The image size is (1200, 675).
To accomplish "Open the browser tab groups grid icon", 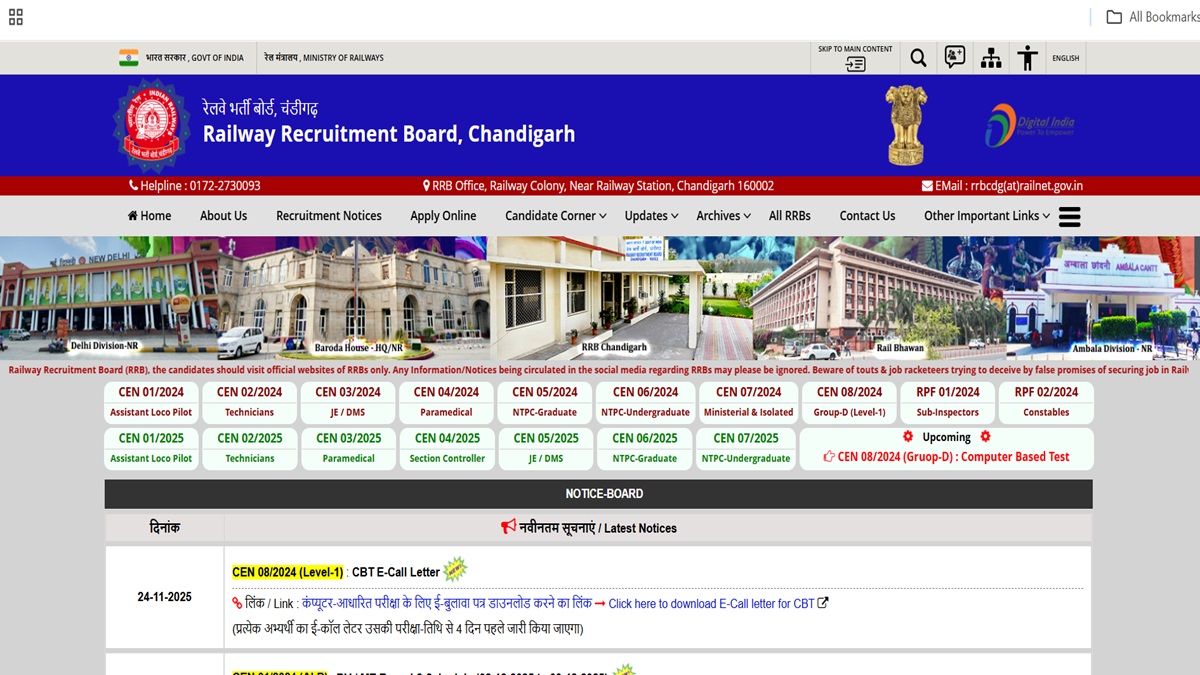I will point(15,17).
